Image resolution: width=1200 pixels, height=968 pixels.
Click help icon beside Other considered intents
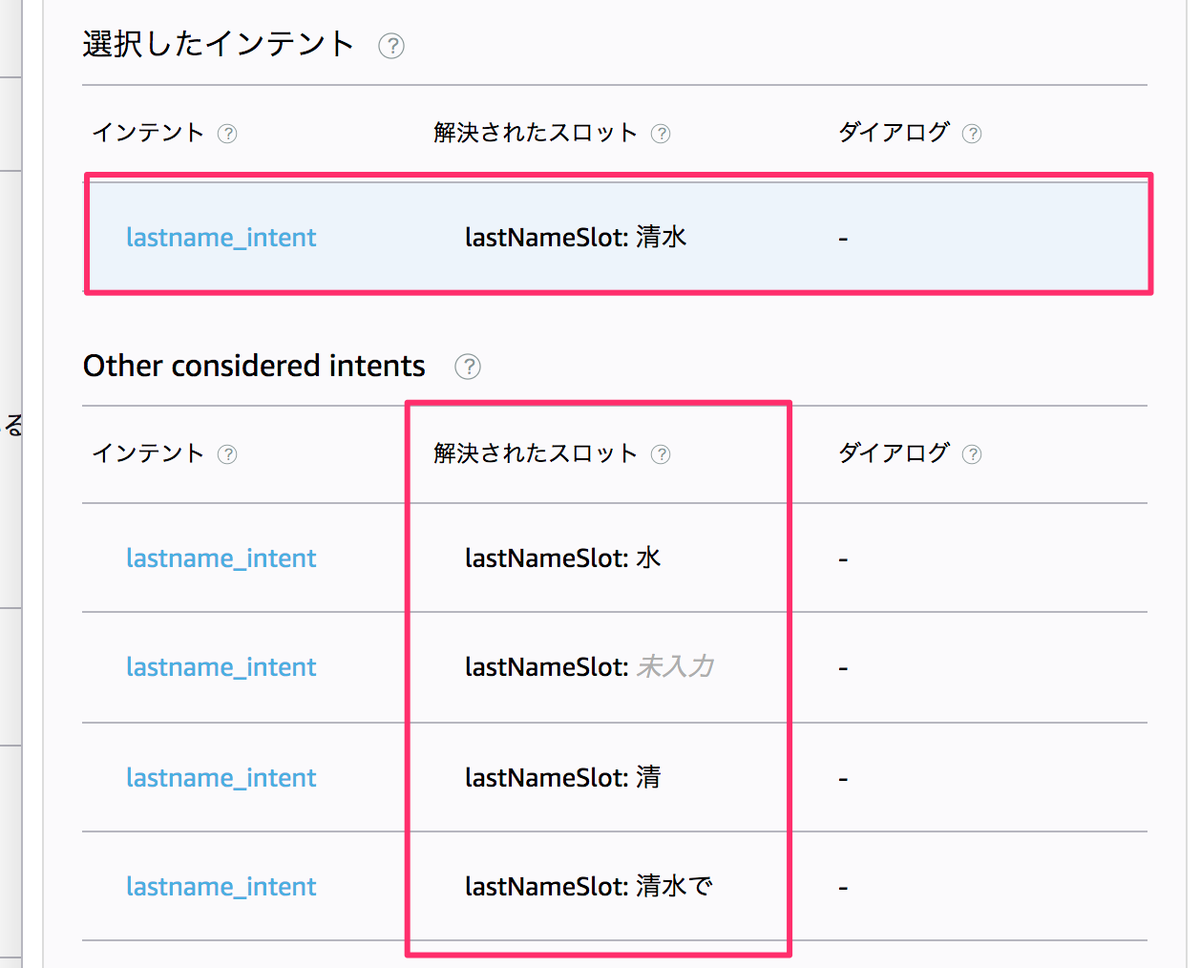coord(467,367)
